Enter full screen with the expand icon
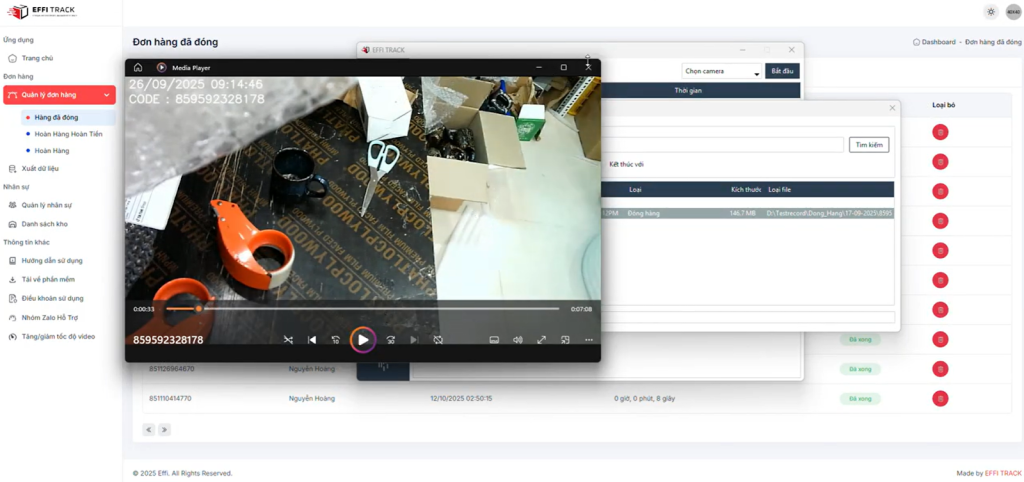This screenshot has width=1024, height=482. (542, 340)
